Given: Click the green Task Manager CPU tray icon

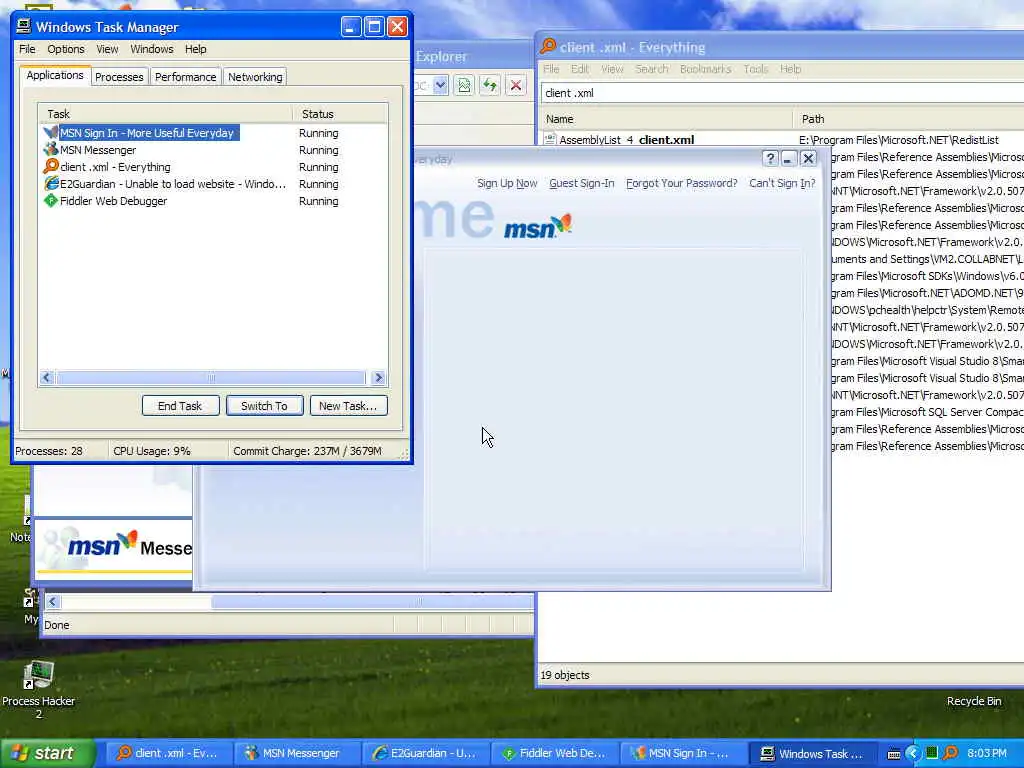Looking at the screenshot, I should point(932,753).
